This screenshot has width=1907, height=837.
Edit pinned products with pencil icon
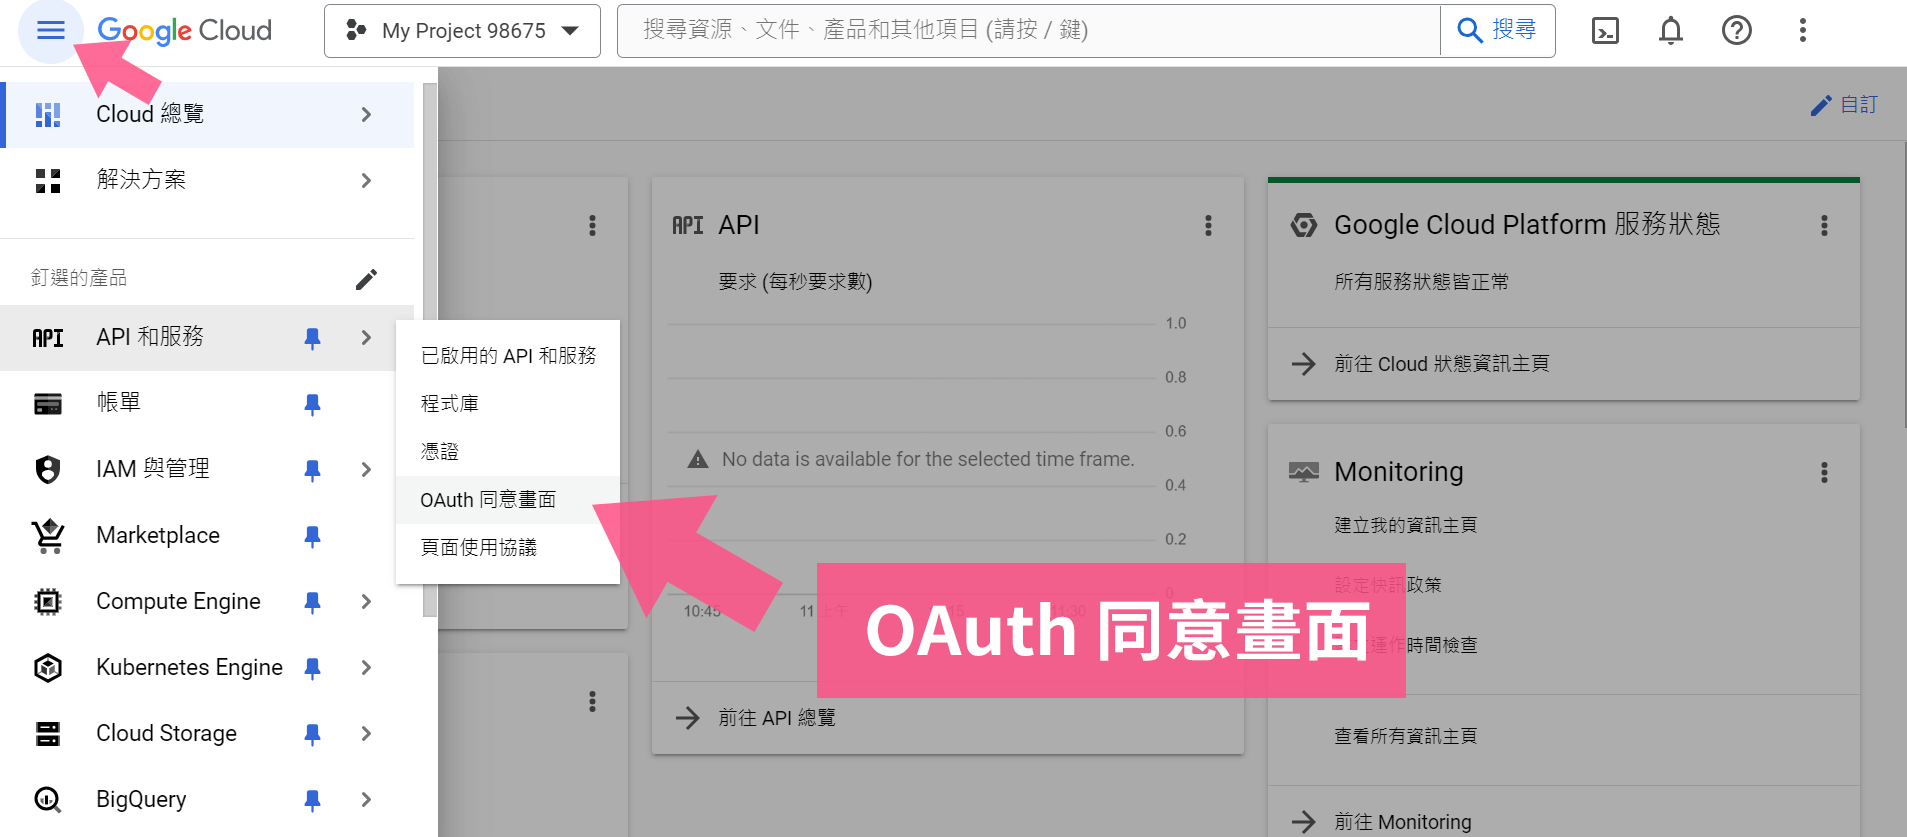coord(367,279)
